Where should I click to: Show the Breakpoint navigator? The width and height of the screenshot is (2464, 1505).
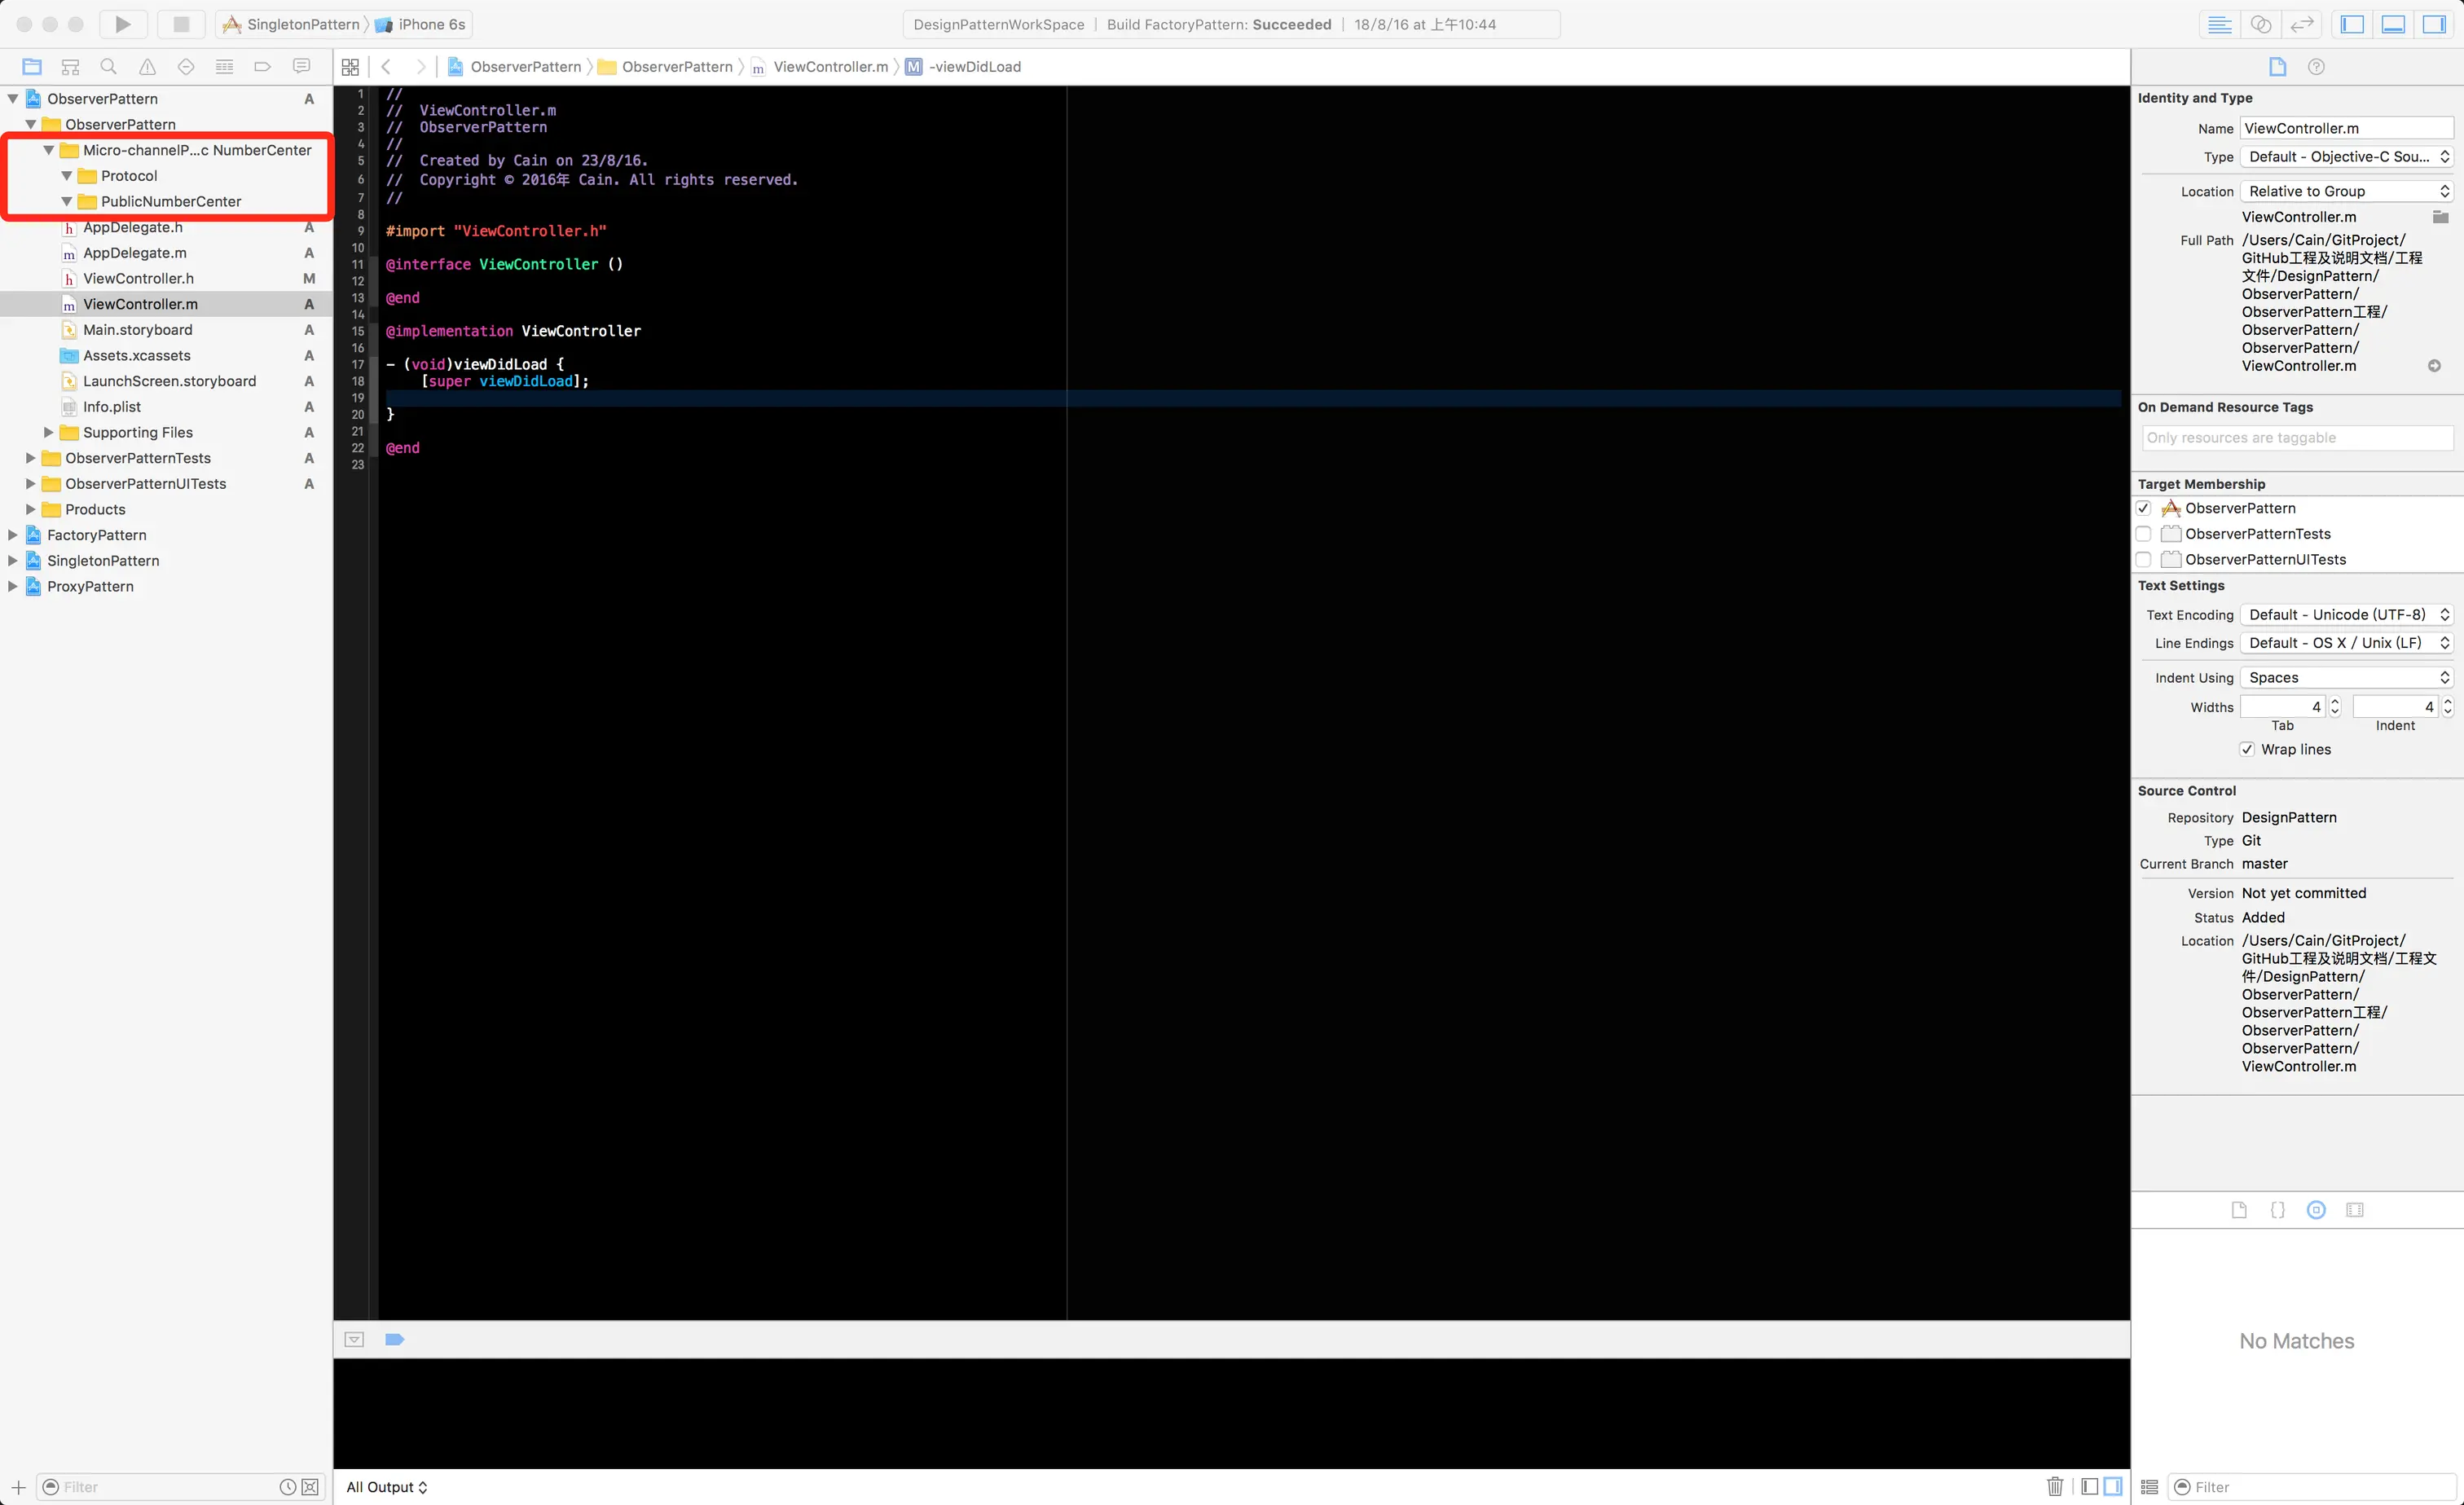point(263,67)
